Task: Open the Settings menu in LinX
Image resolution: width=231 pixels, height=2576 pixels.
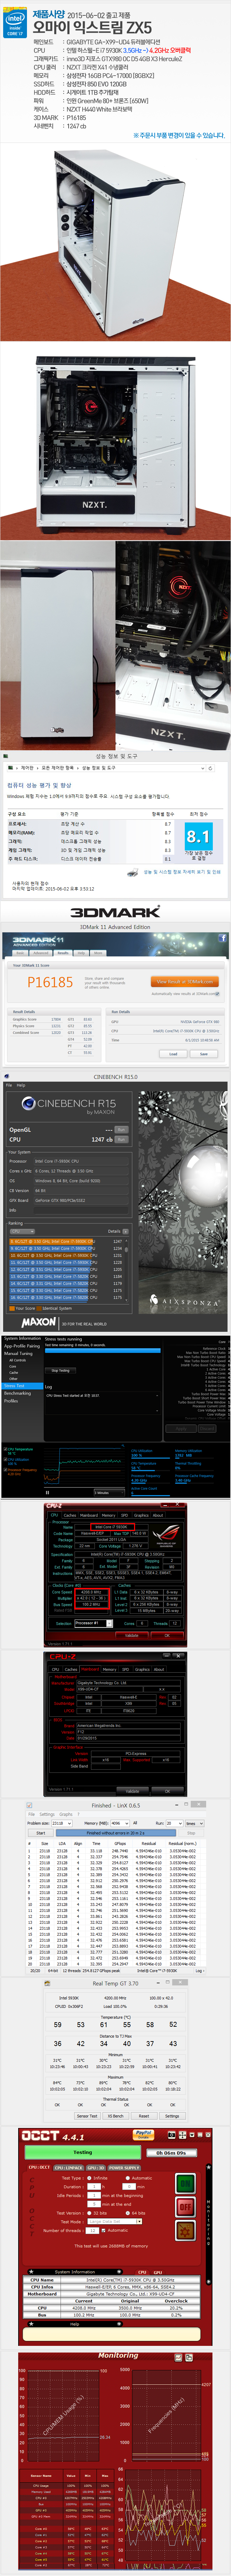Action: click(47, 1814)
